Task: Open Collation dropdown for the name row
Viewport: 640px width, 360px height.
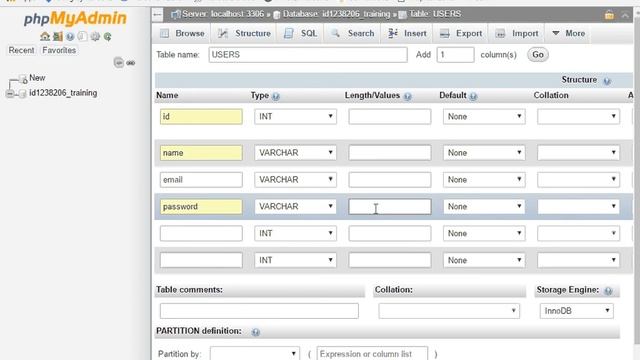Action: (x=578, y=153)
